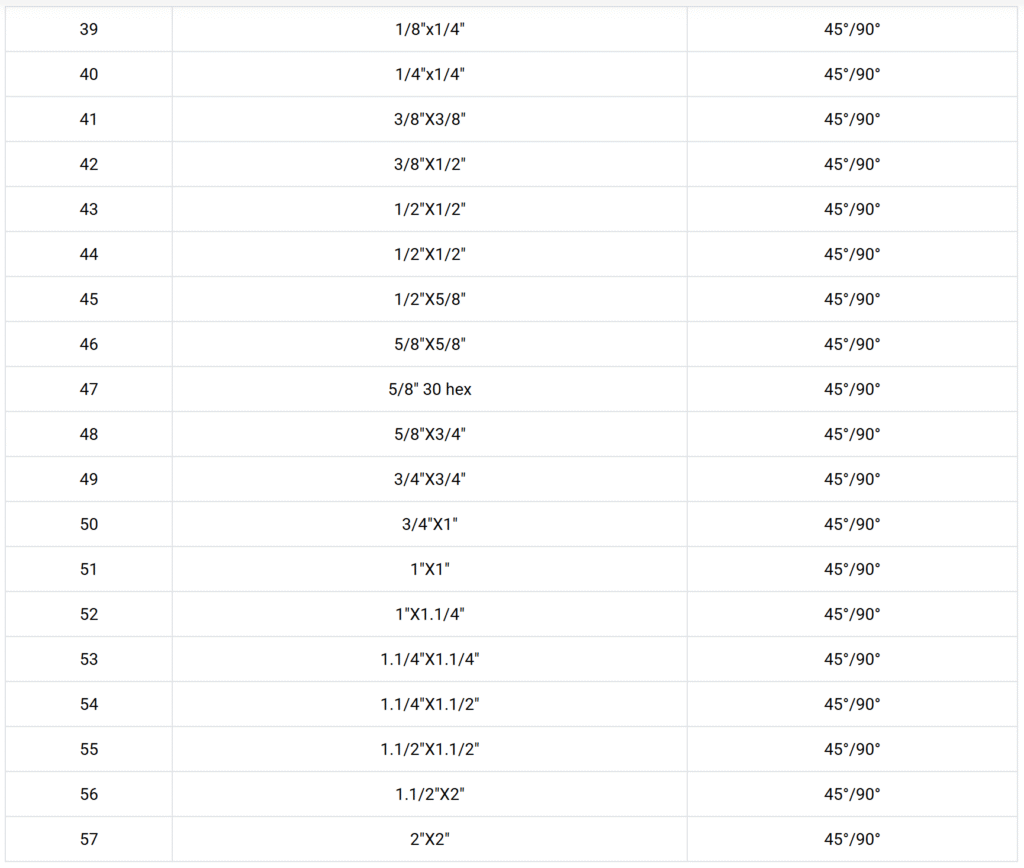Select the 1"X1.1/4" size cell
The image size is (1024, 868).
coord(430,614)
